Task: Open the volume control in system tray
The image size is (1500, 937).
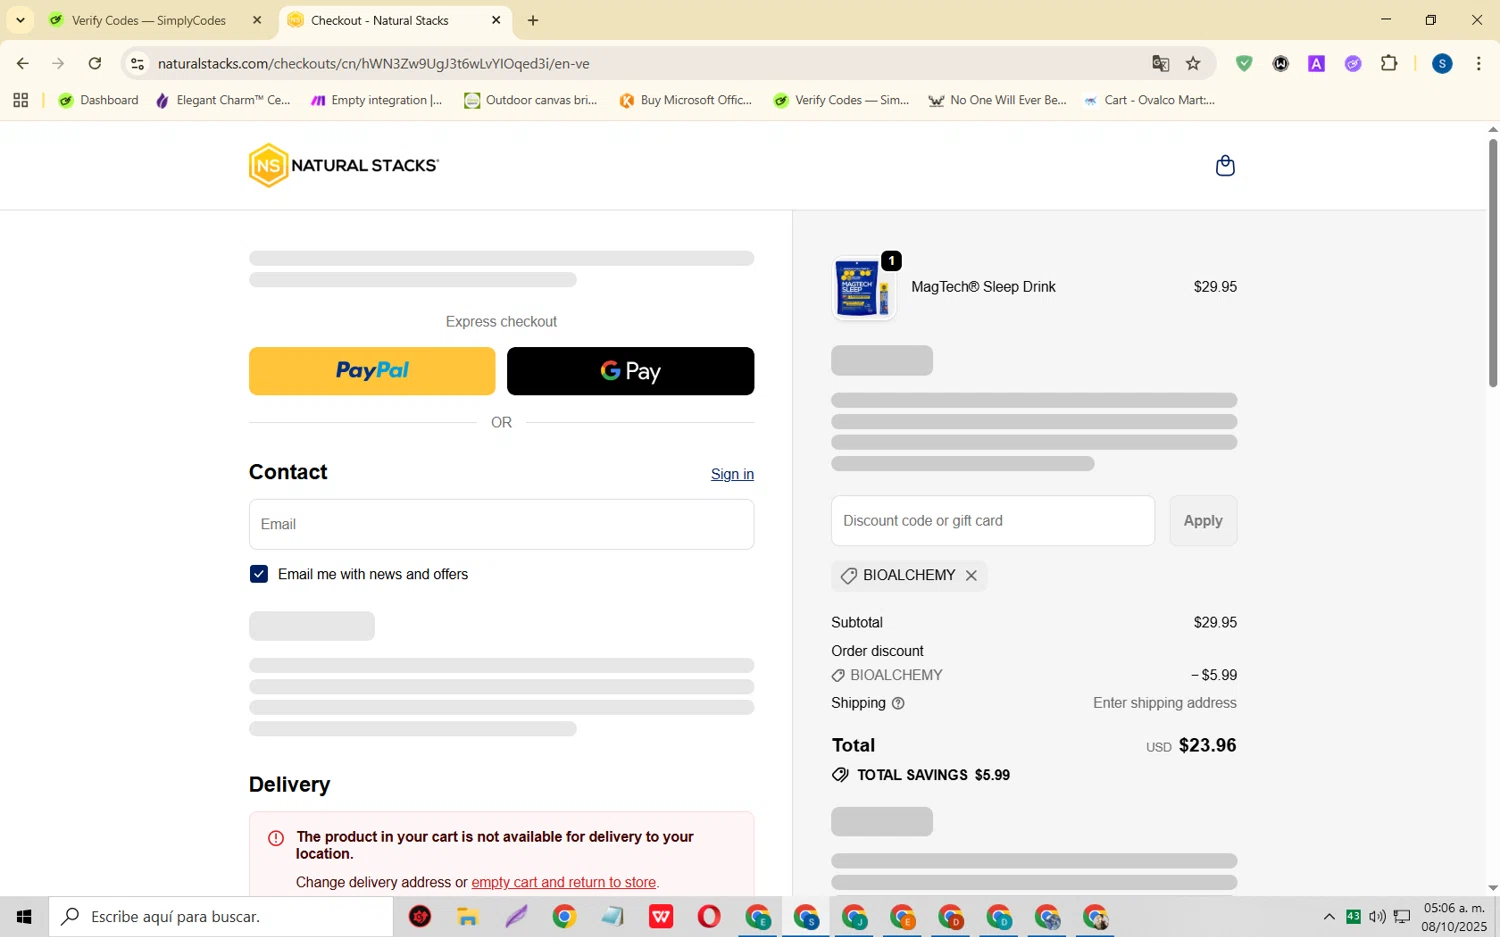Action: click(1377, 917)
